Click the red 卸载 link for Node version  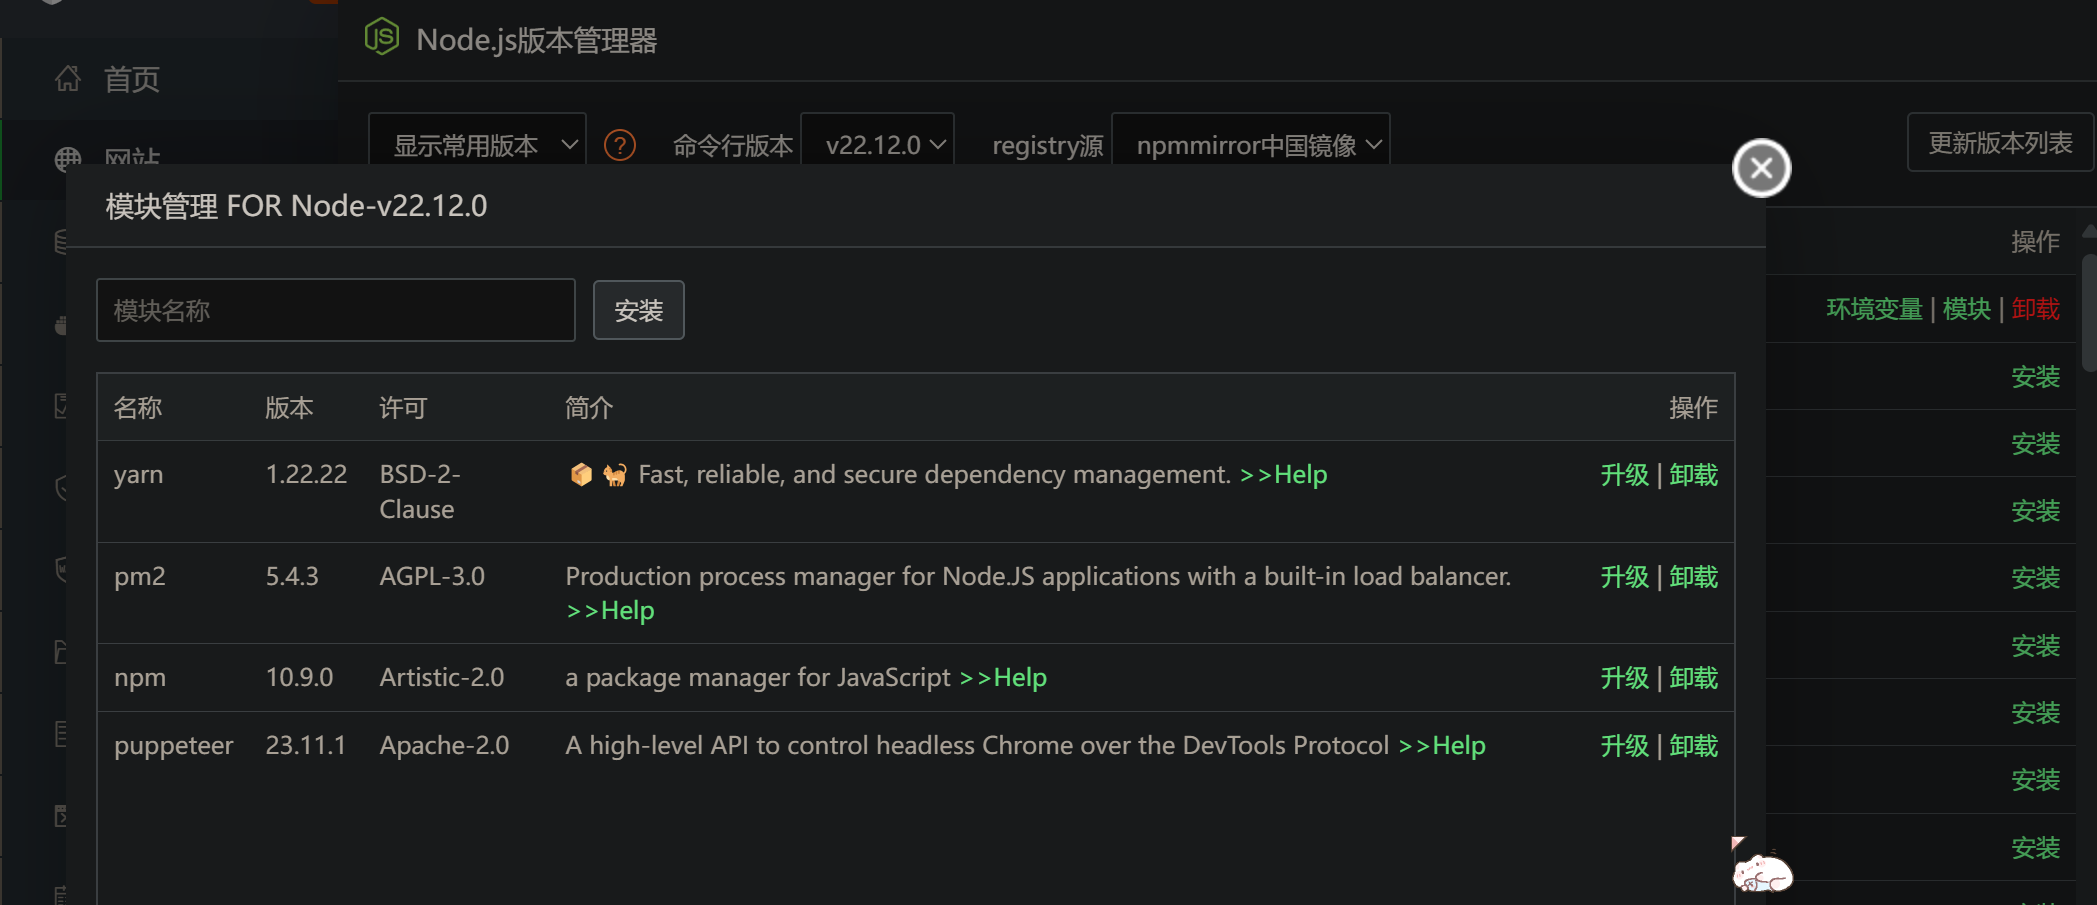[x=2035, y=309]
